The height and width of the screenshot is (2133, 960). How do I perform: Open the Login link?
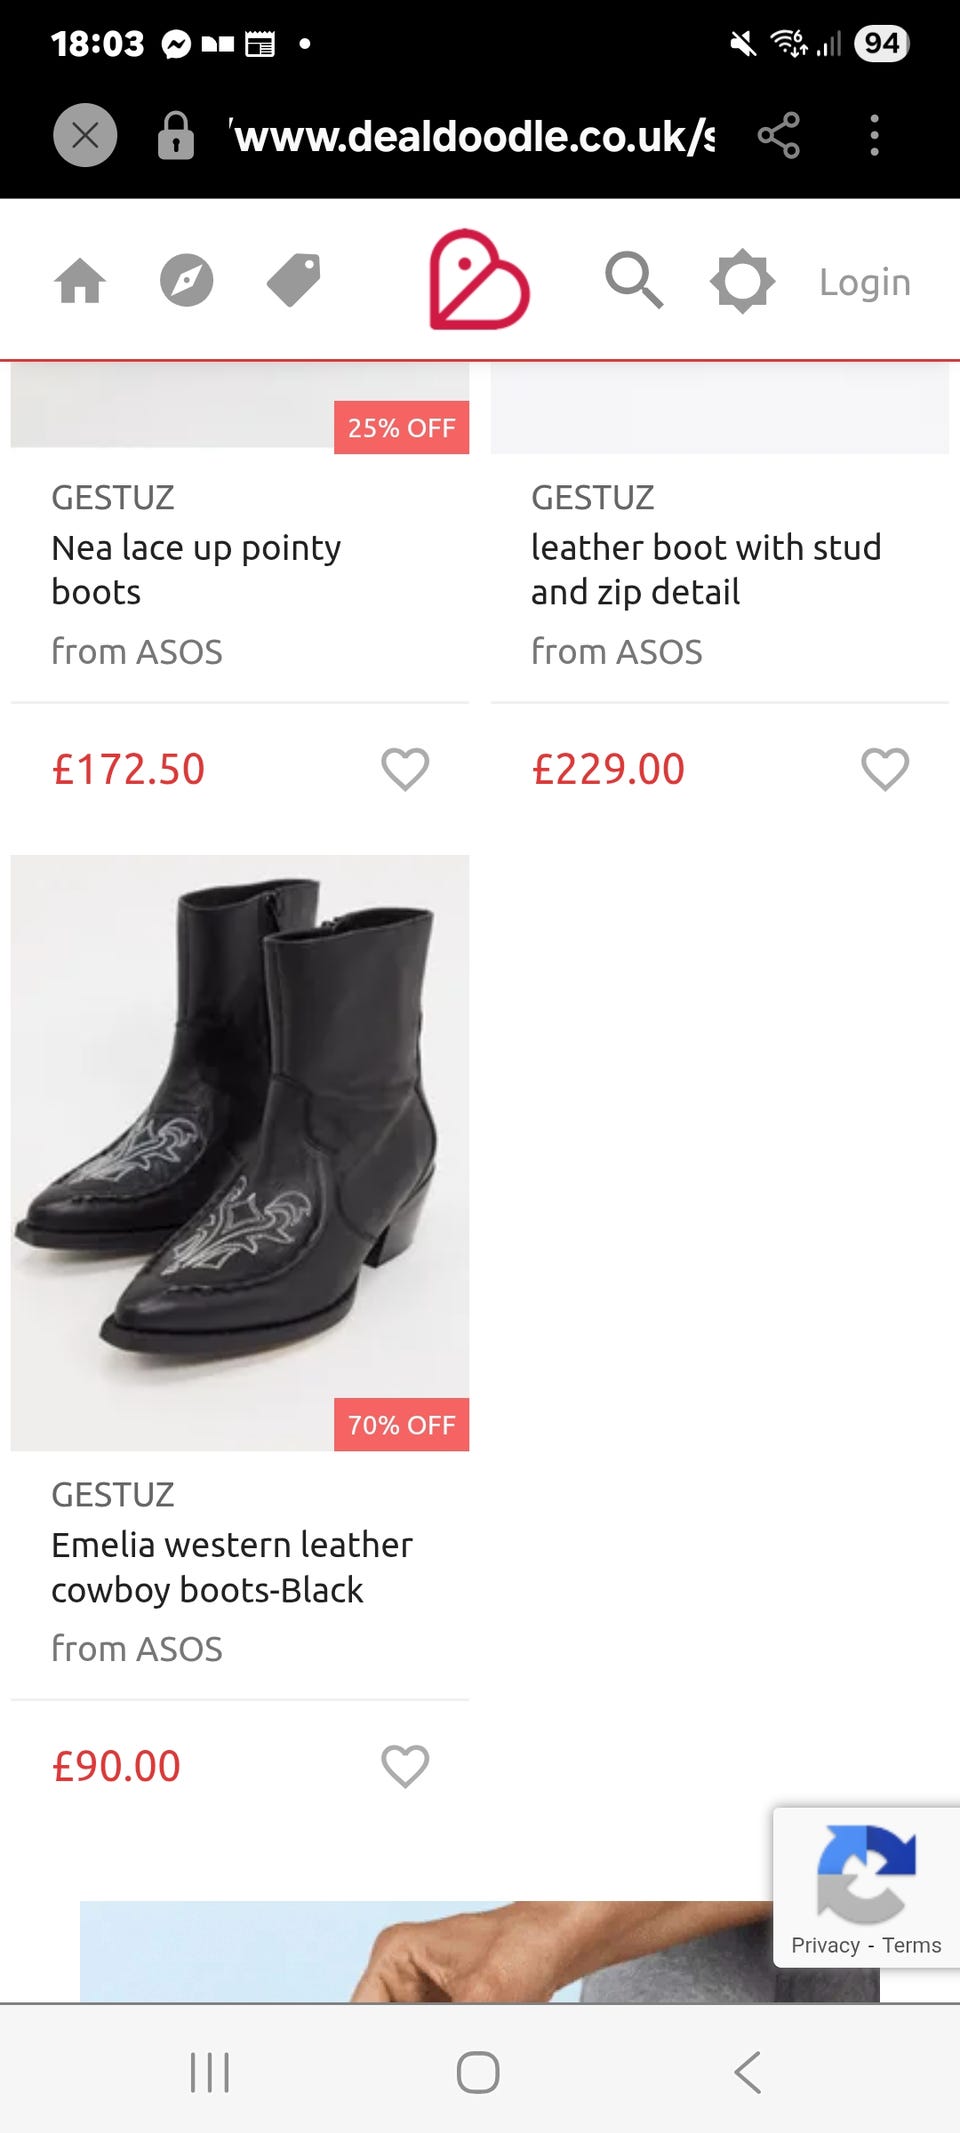point(865,283)
